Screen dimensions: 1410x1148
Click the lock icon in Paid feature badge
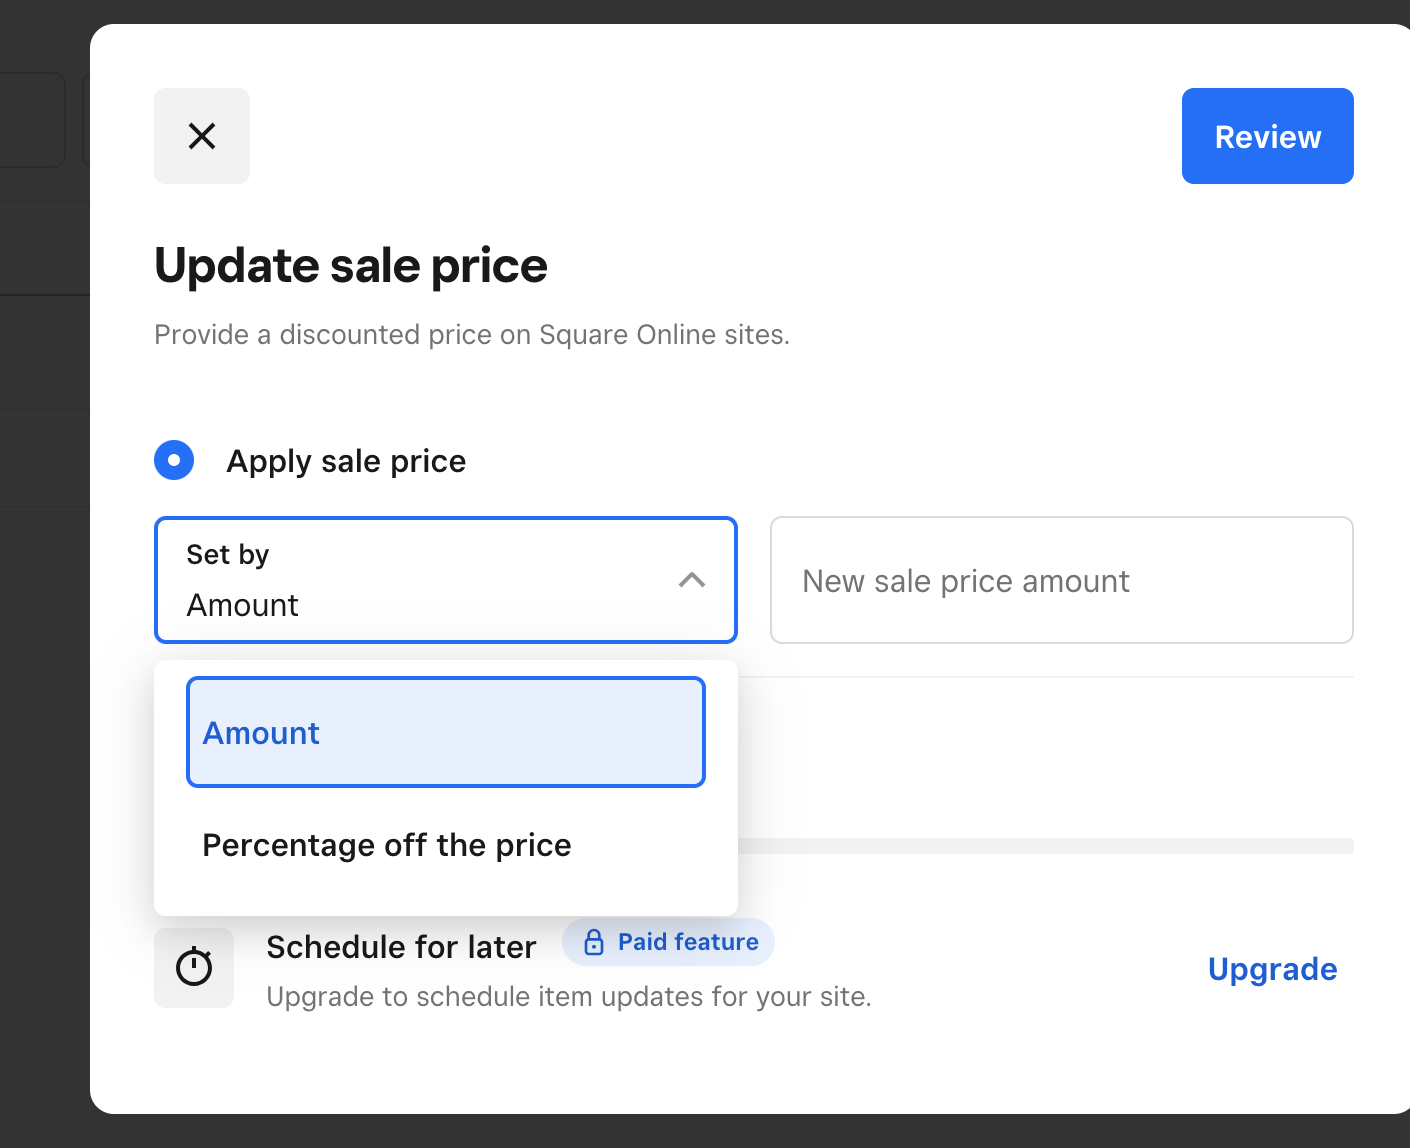tap(594, 942)
